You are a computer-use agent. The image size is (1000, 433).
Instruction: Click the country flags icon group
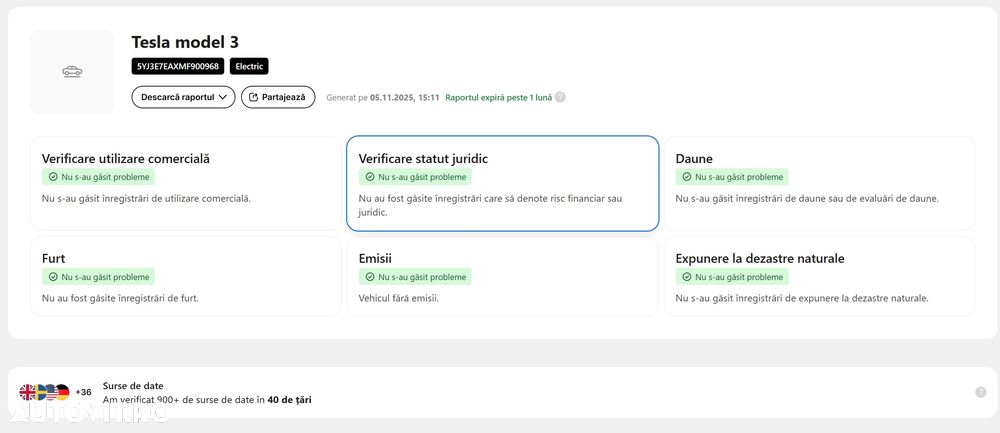(45, 392)
